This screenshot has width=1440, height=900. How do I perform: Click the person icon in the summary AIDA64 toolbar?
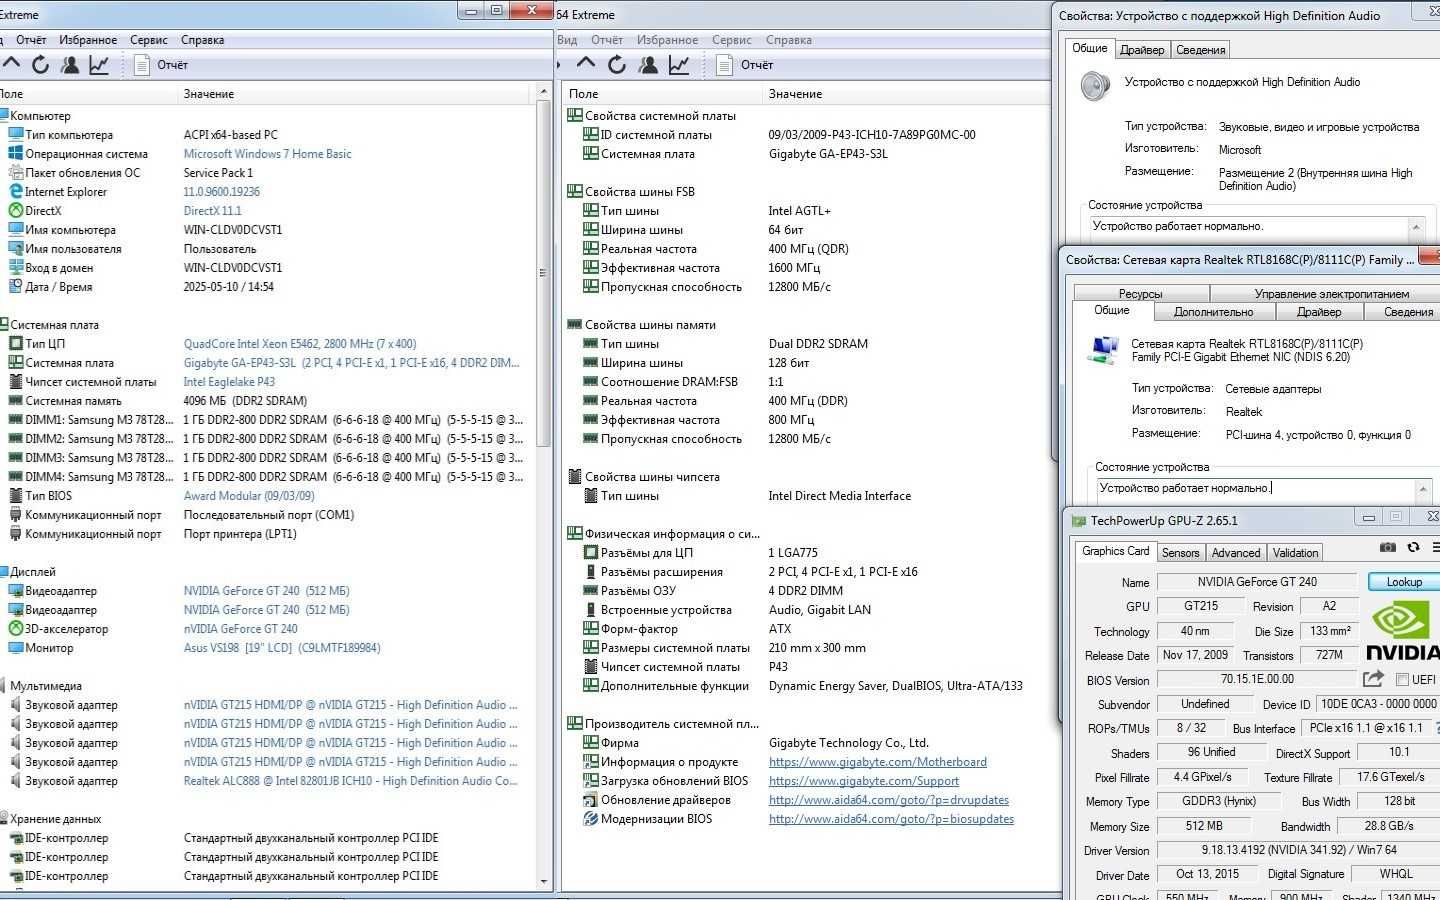tap(70, 65)
